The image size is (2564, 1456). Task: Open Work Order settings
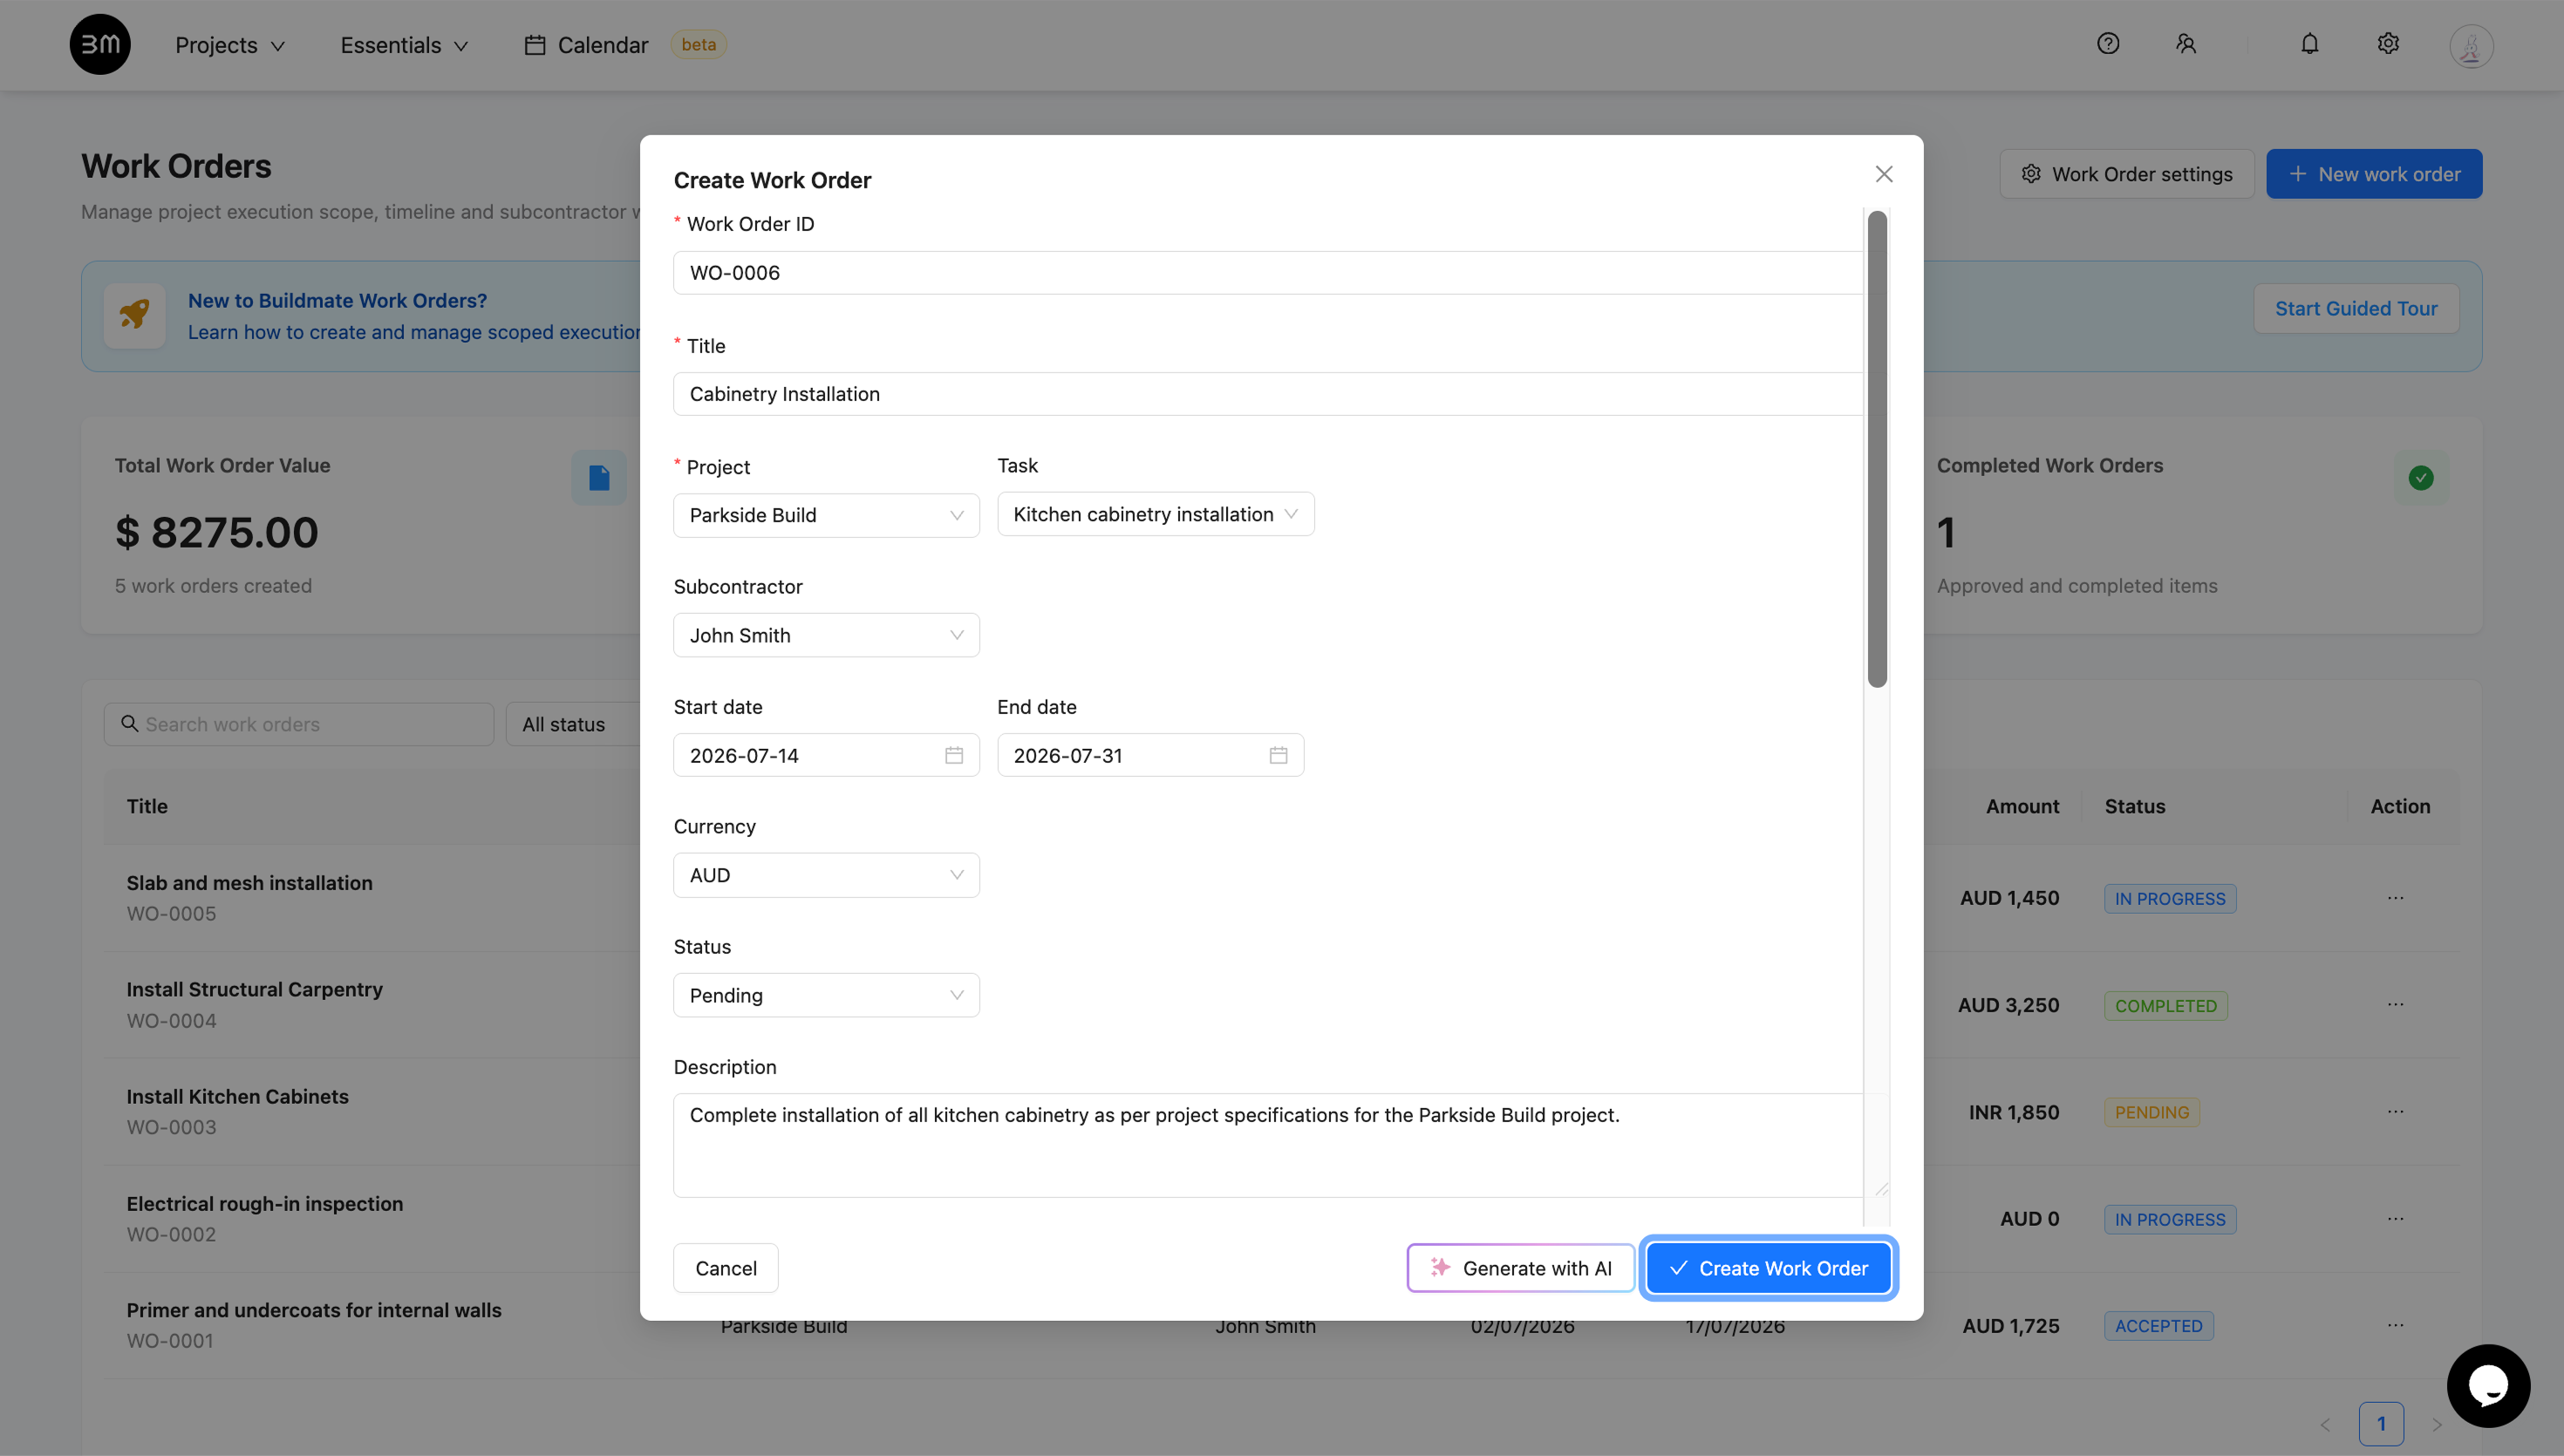2126,174
